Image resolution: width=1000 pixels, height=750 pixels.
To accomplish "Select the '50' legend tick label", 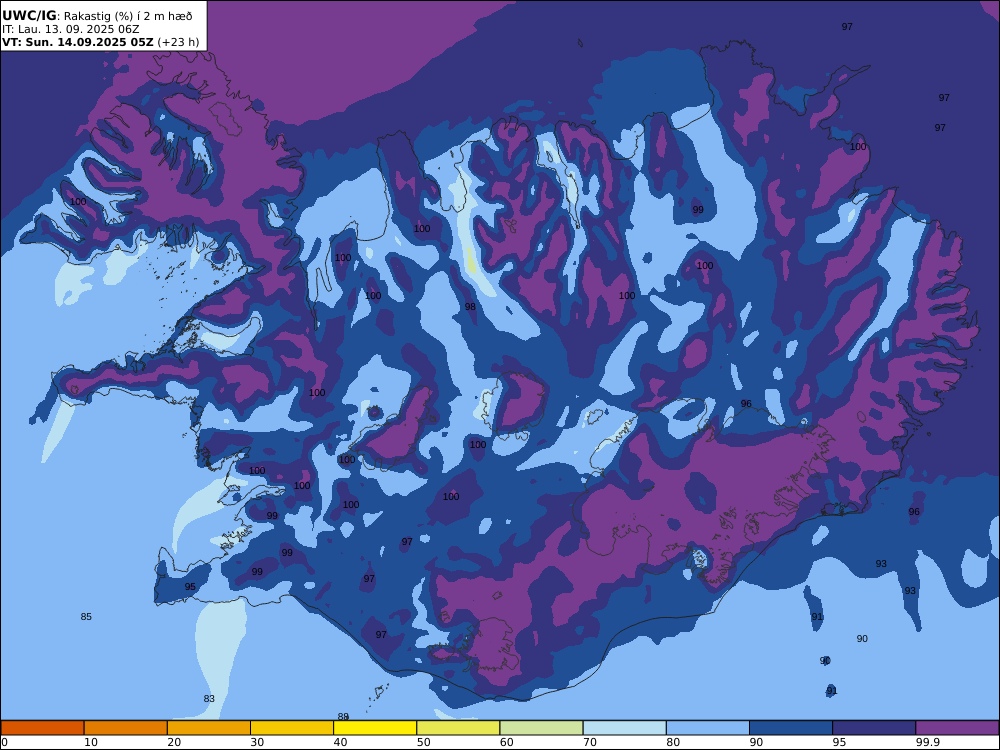I will point(423,742).
